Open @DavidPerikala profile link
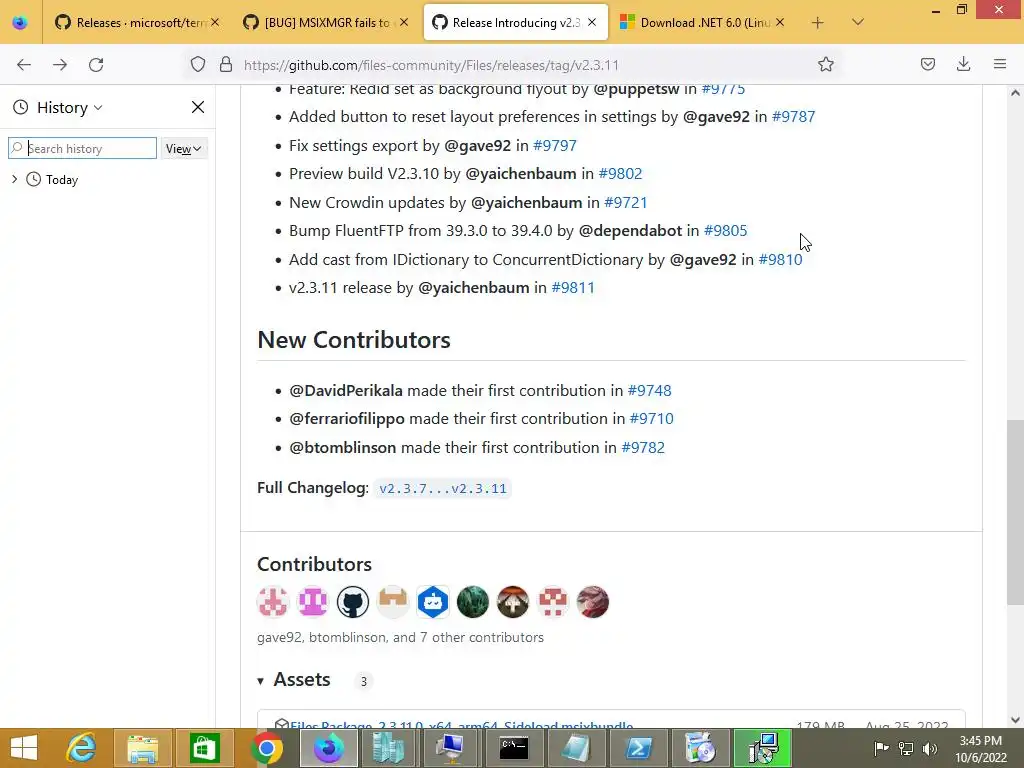The image size is (1024, 768). click(x=346, y=391)
